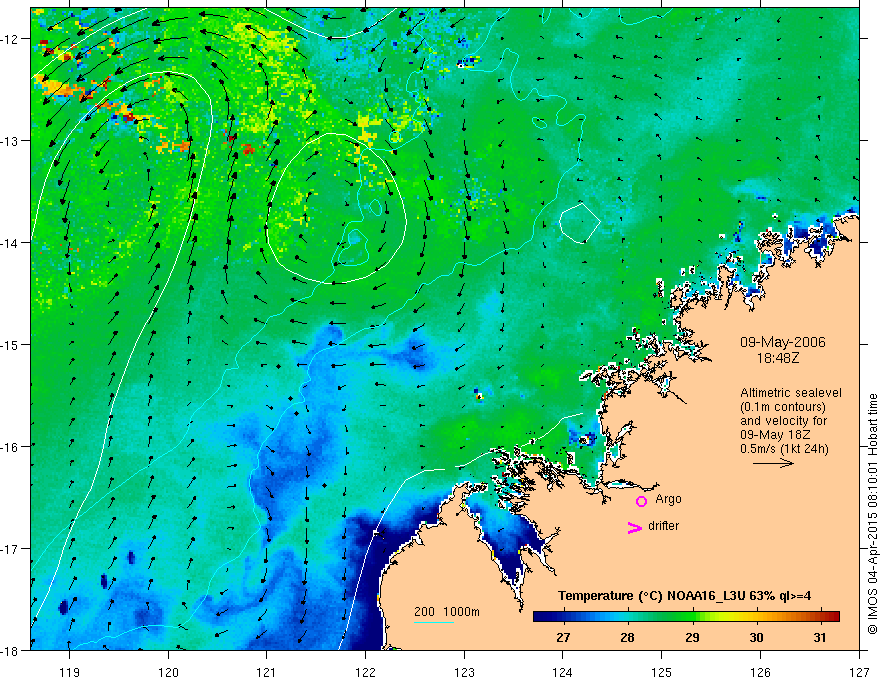Image resolution: width=880 pixels, height=680 pixels.
Task: Click colorbar tick label 27
Action: [x=563, y=637]
